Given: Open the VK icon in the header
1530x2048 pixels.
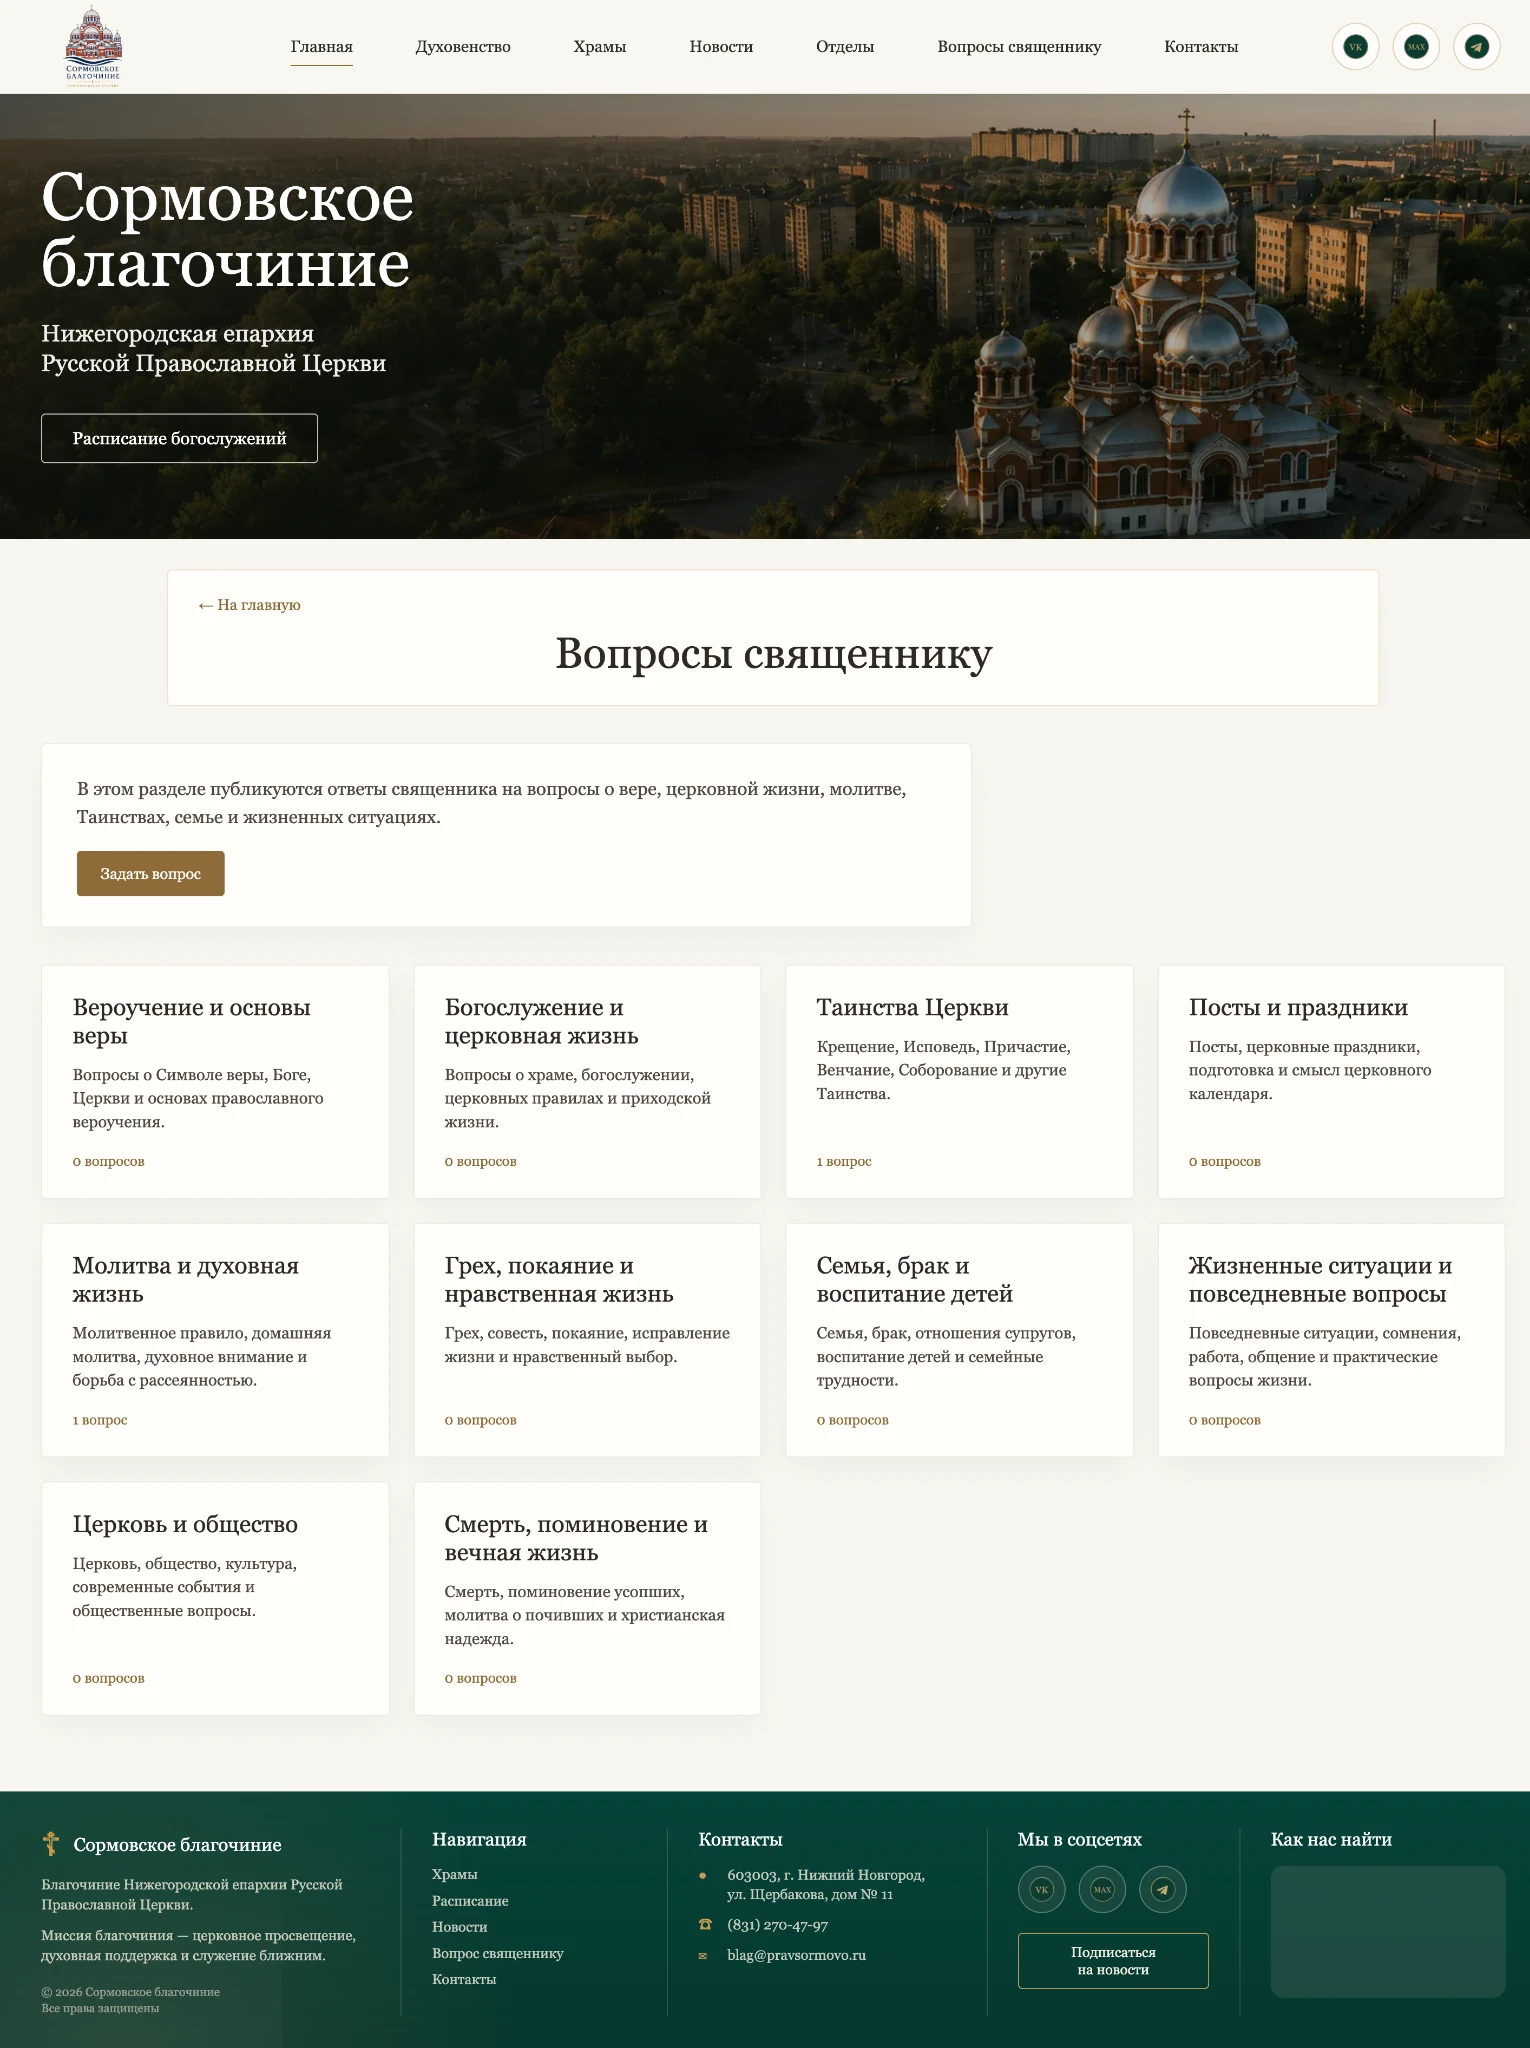Looking at the screenshot, I should [1355, 47].
